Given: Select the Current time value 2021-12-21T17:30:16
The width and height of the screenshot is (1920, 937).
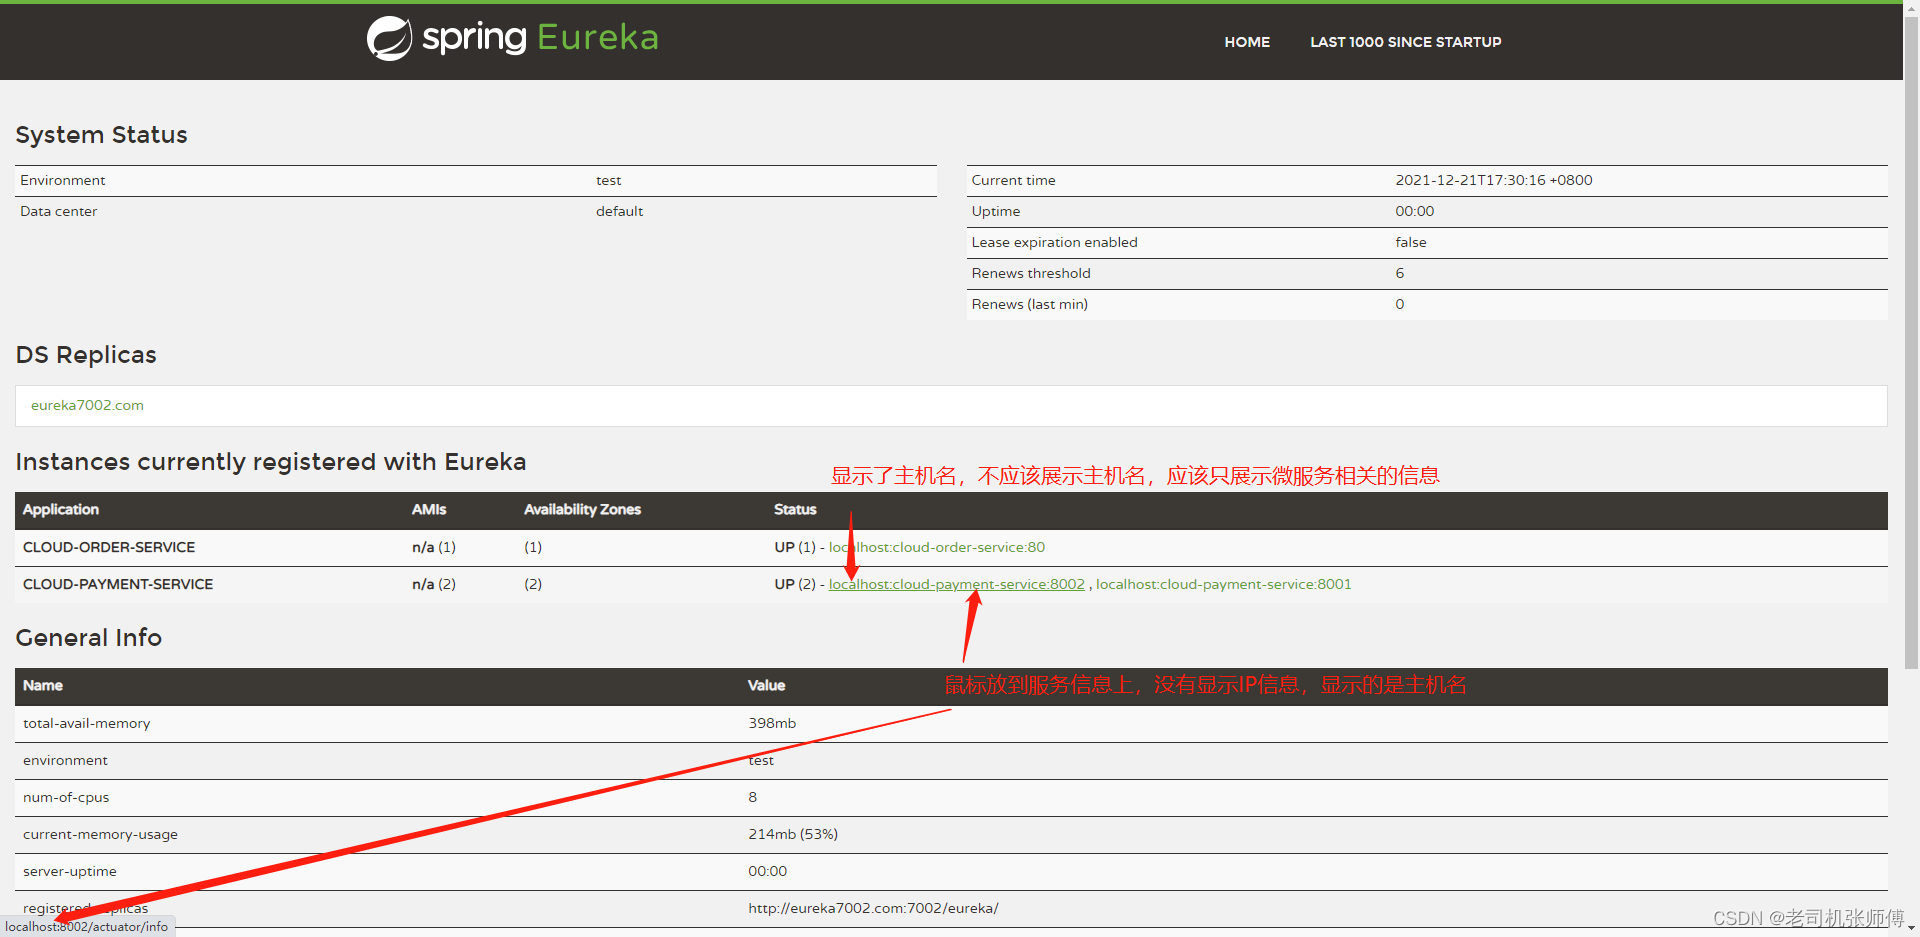Looking at the screenshot, I should pos(1493,180).
